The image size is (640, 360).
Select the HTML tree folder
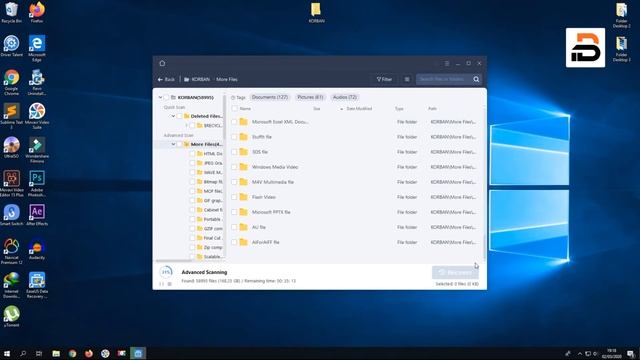click(209, 154)
